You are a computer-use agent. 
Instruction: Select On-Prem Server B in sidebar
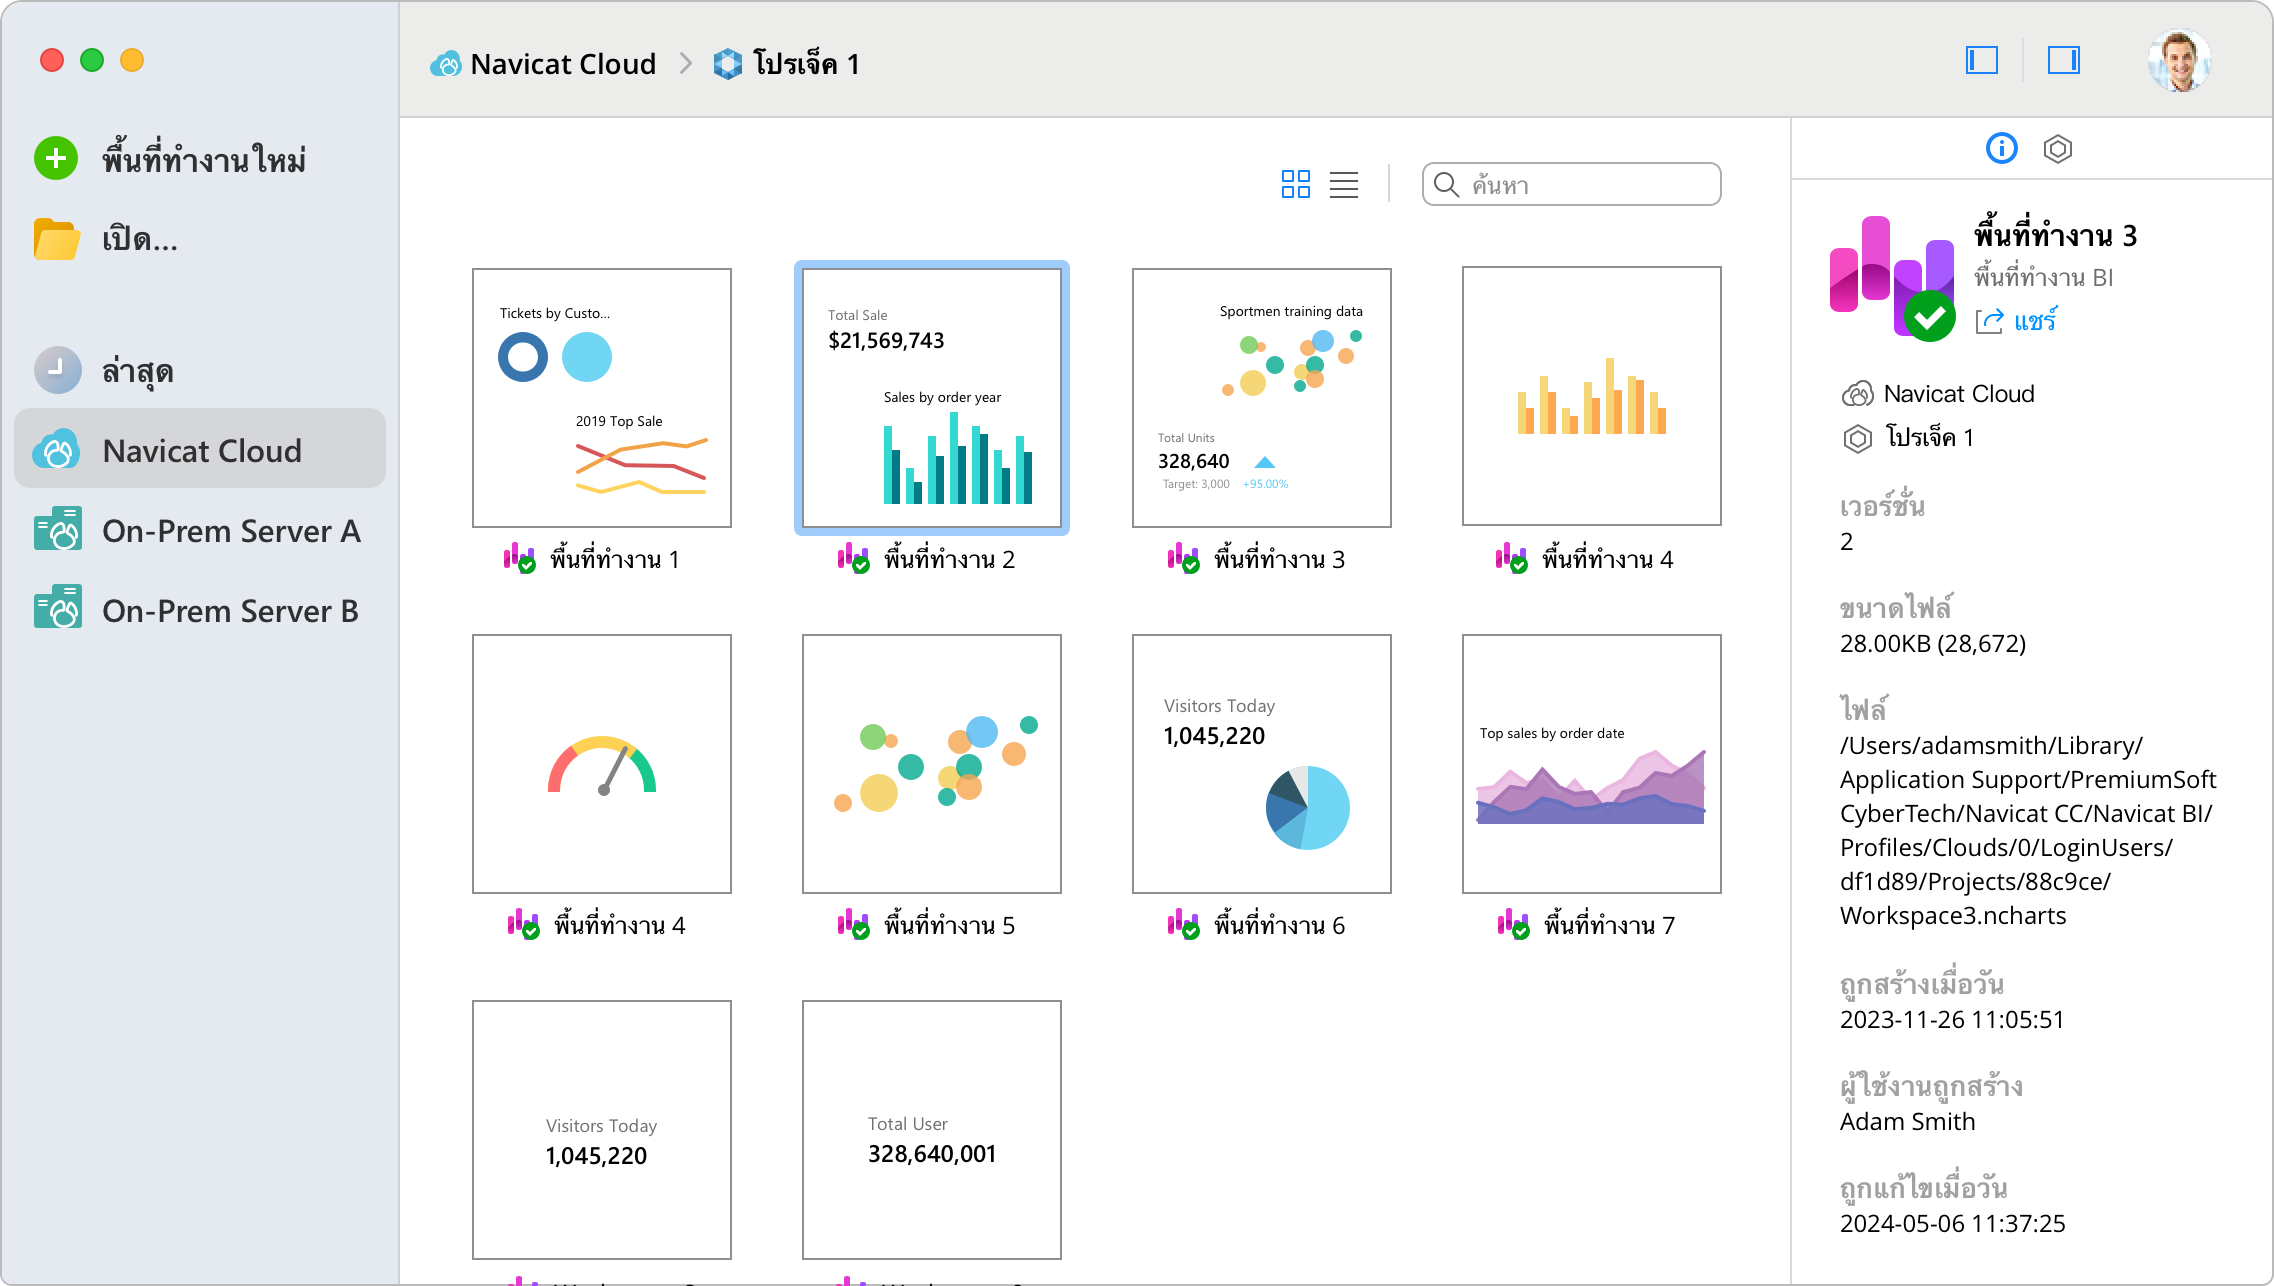tap(230, 611)
